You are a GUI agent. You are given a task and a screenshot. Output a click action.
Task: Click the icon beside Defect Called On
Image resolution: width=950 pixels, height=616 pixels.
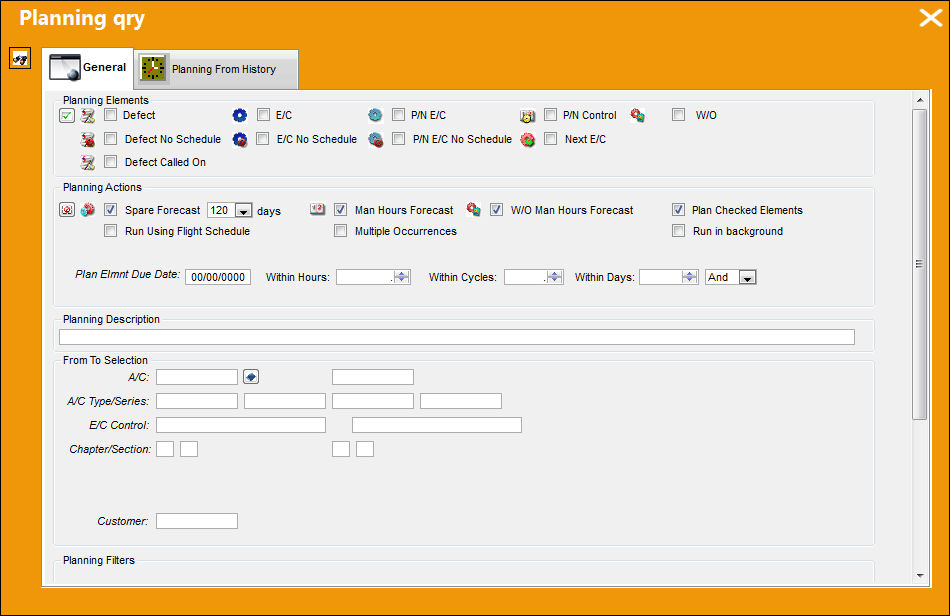coord(88,162)
